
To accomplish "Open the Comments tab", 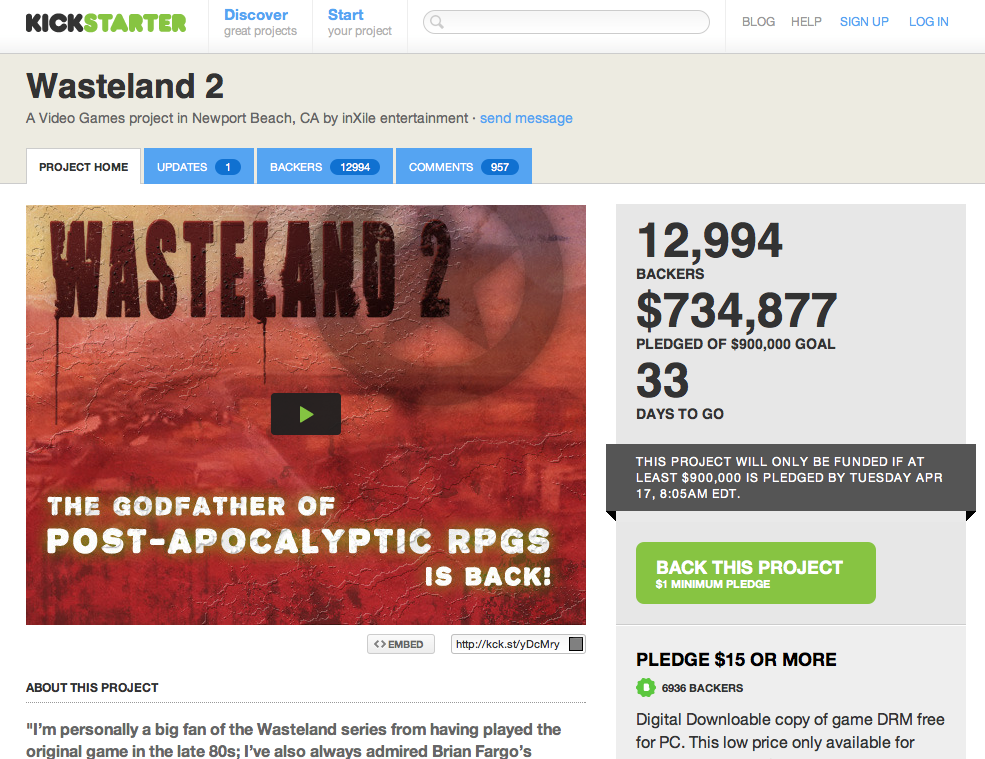I will [x=464, y=167].
